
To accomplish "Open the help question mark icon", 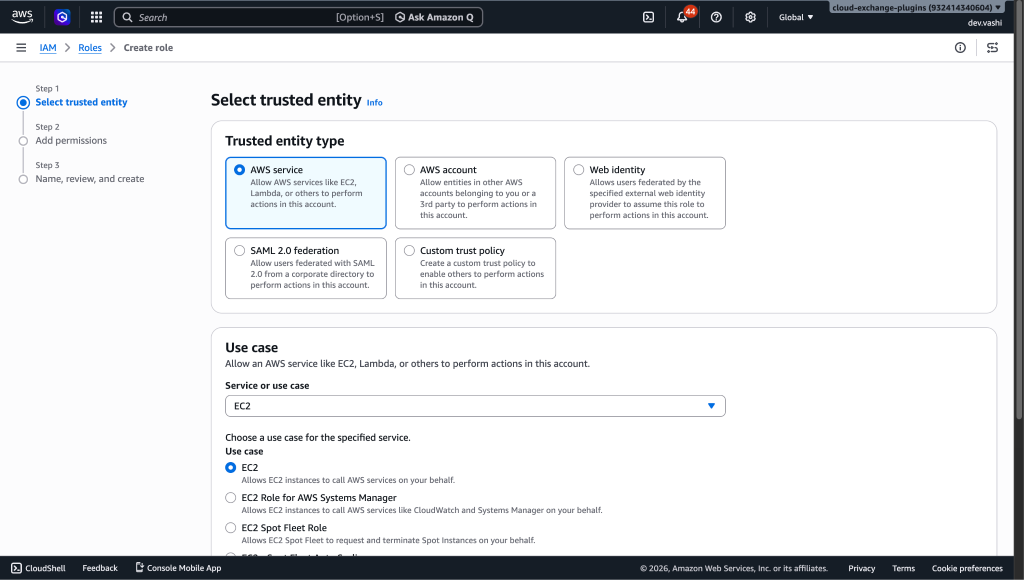I will (x=716, y=17).
